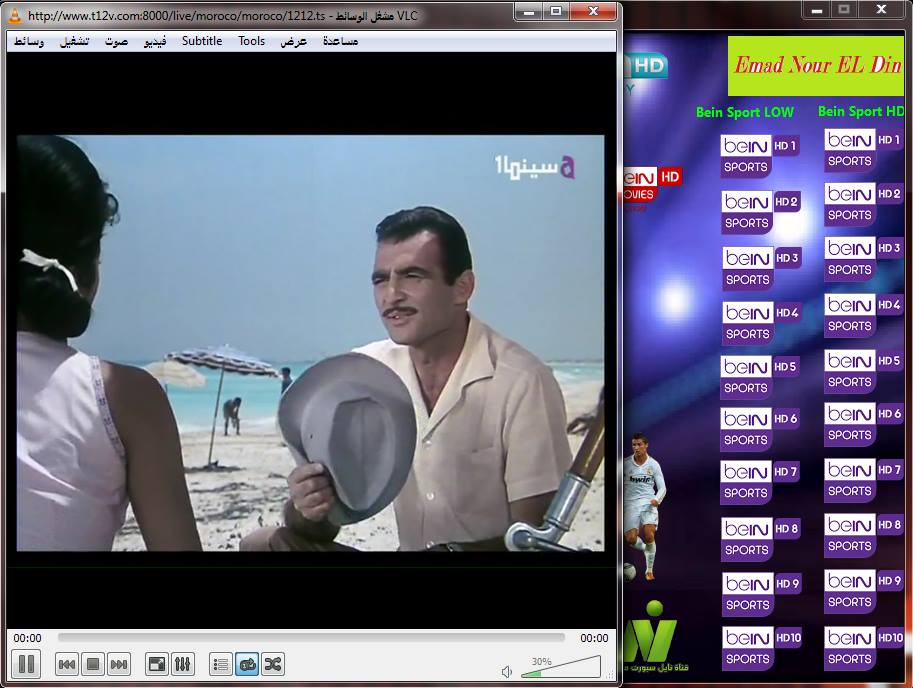Open the صوت (Audio) menu
Viewport: 913px width, 688px height.
(x=116, y=41)
